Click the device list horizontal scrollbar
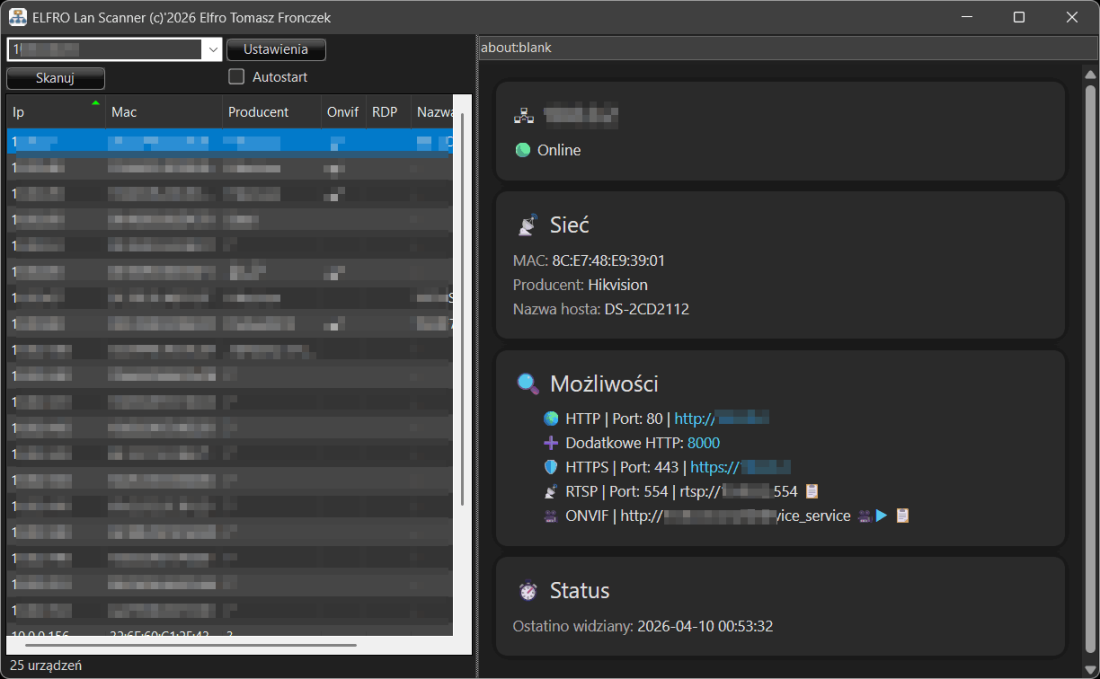Image resolution: width=1100 pixels, height=679 pixels. click(190, 645)
